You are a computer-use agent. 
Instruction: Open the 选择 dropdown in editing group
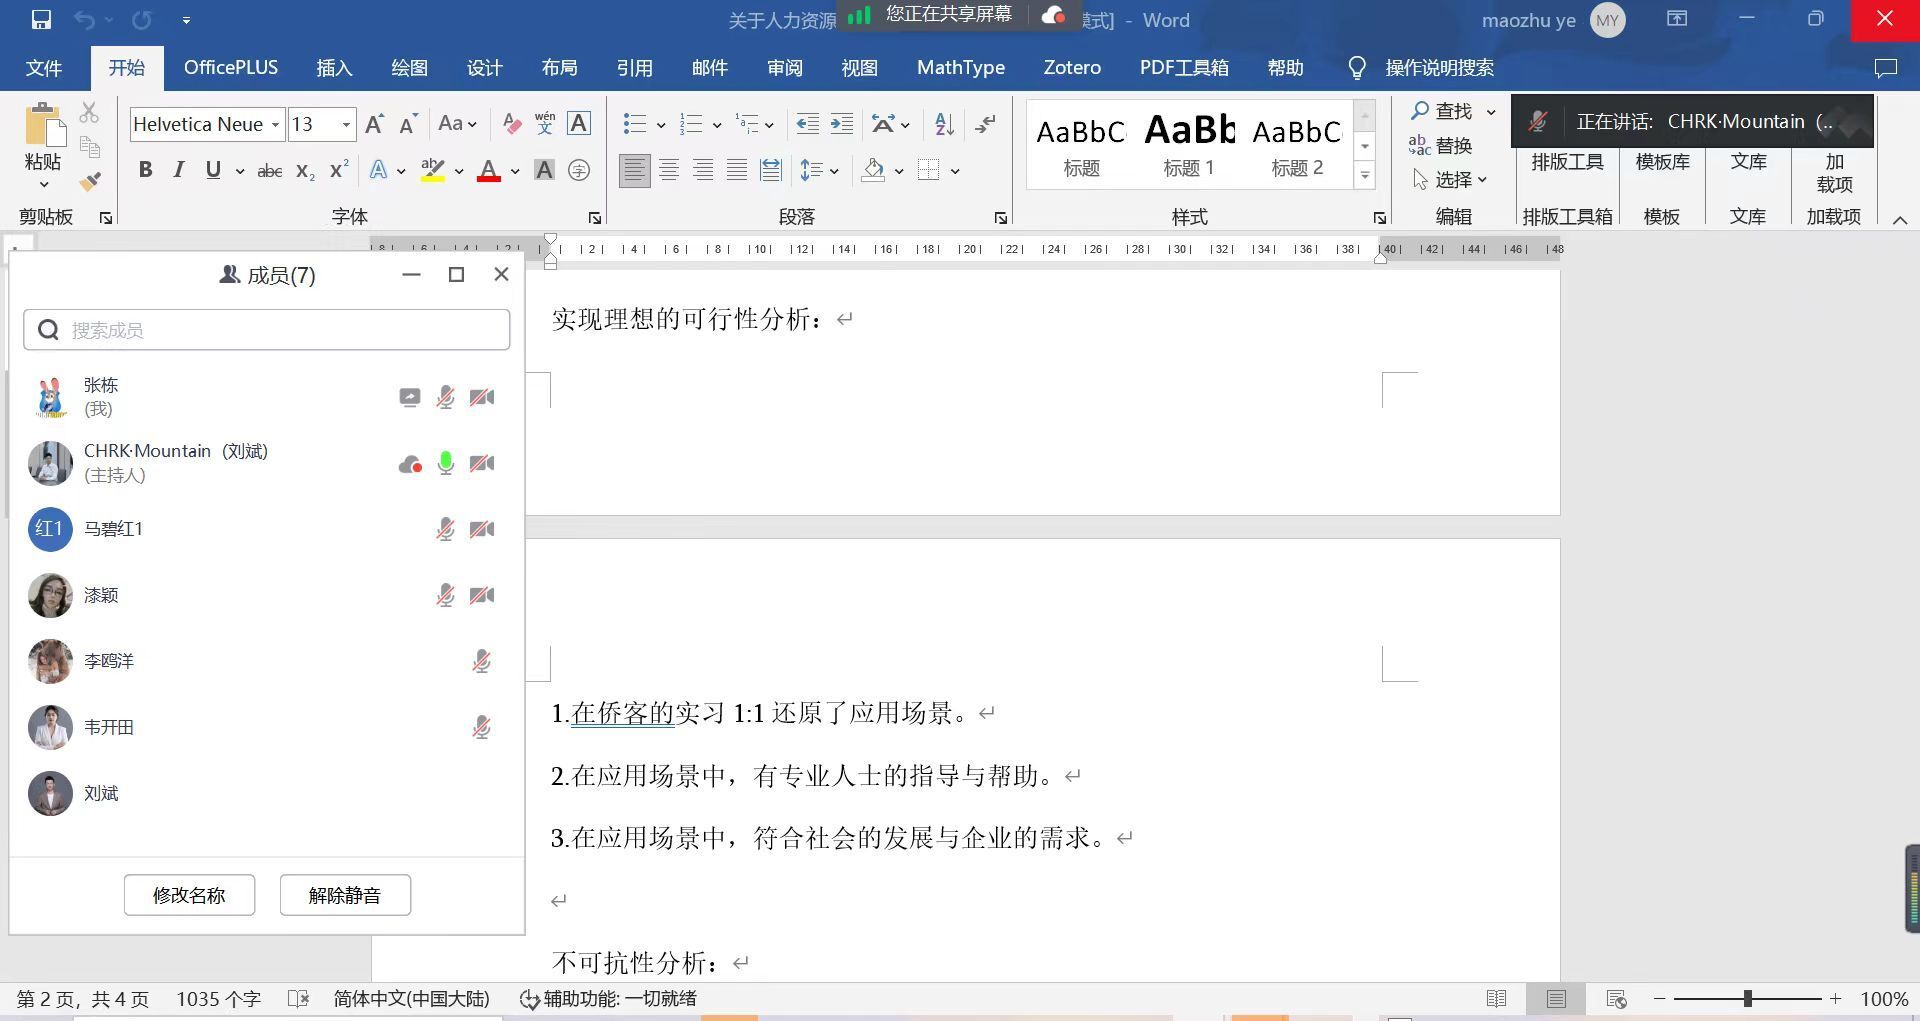[x=1450, y=180]
